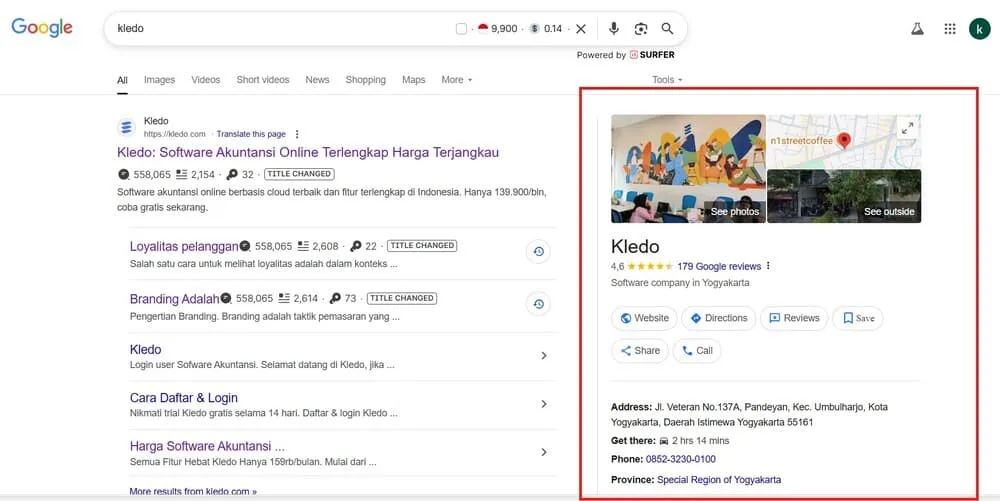Open the Google account avatar
The height and width of the screenshot is (501, 1000).
(x=980, y=29)
